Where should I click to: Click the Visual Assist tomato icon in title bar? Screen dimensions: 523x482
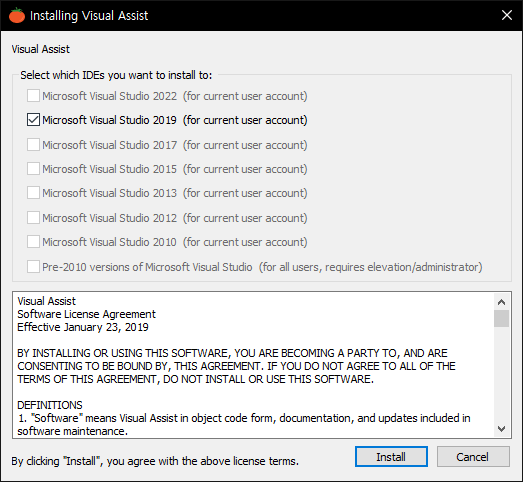point(17,15)
